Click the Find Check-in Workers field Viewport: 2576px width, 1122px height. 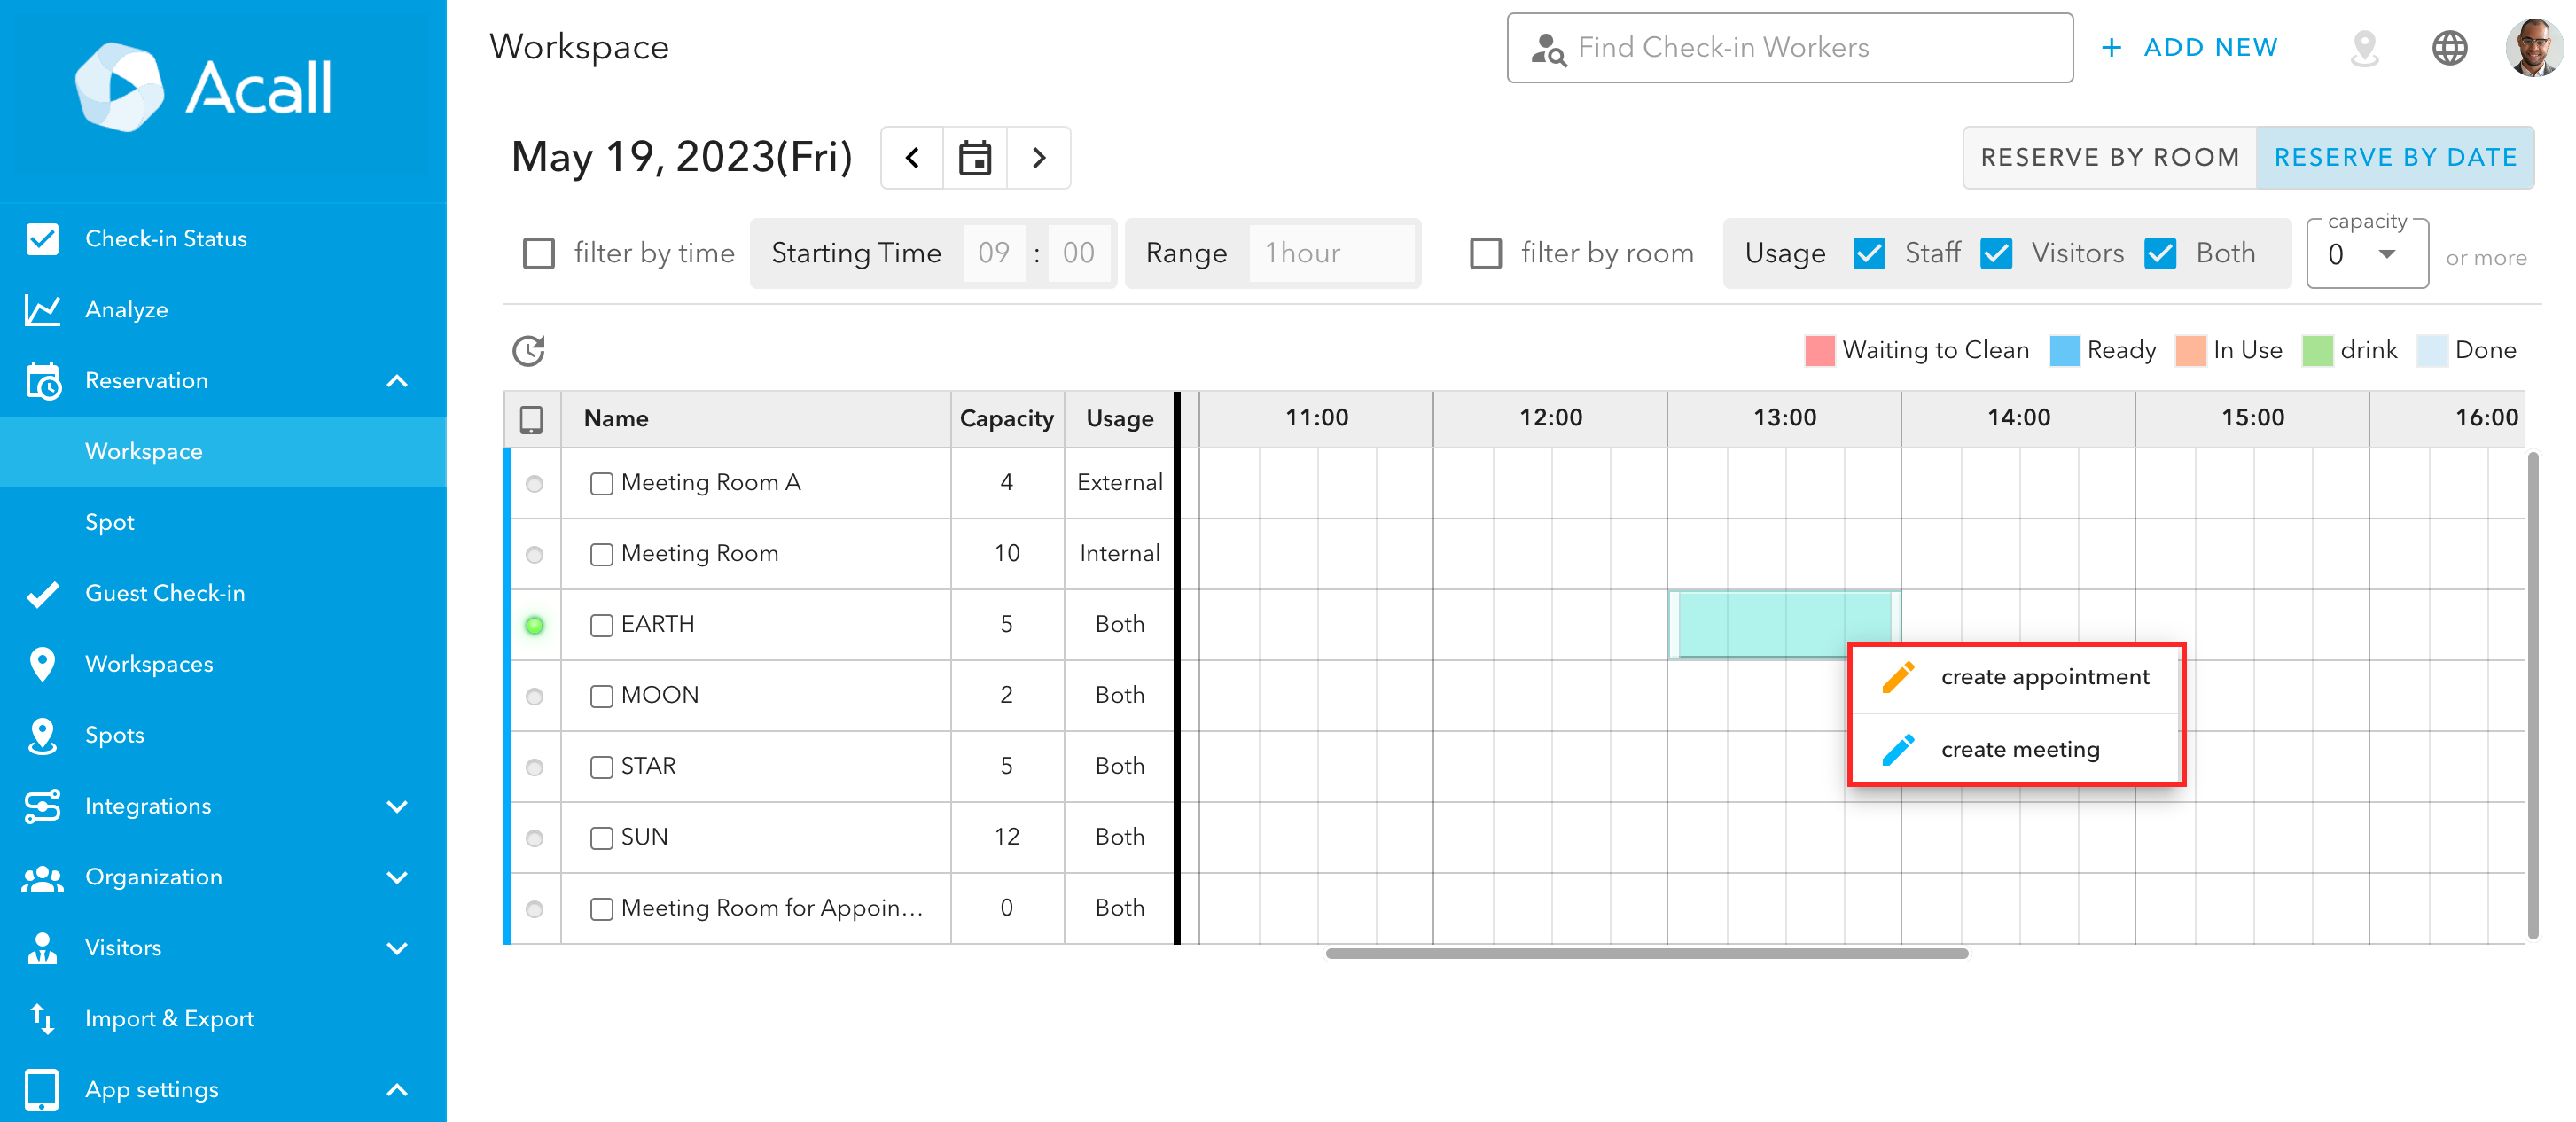click(x=1789, y=48)
